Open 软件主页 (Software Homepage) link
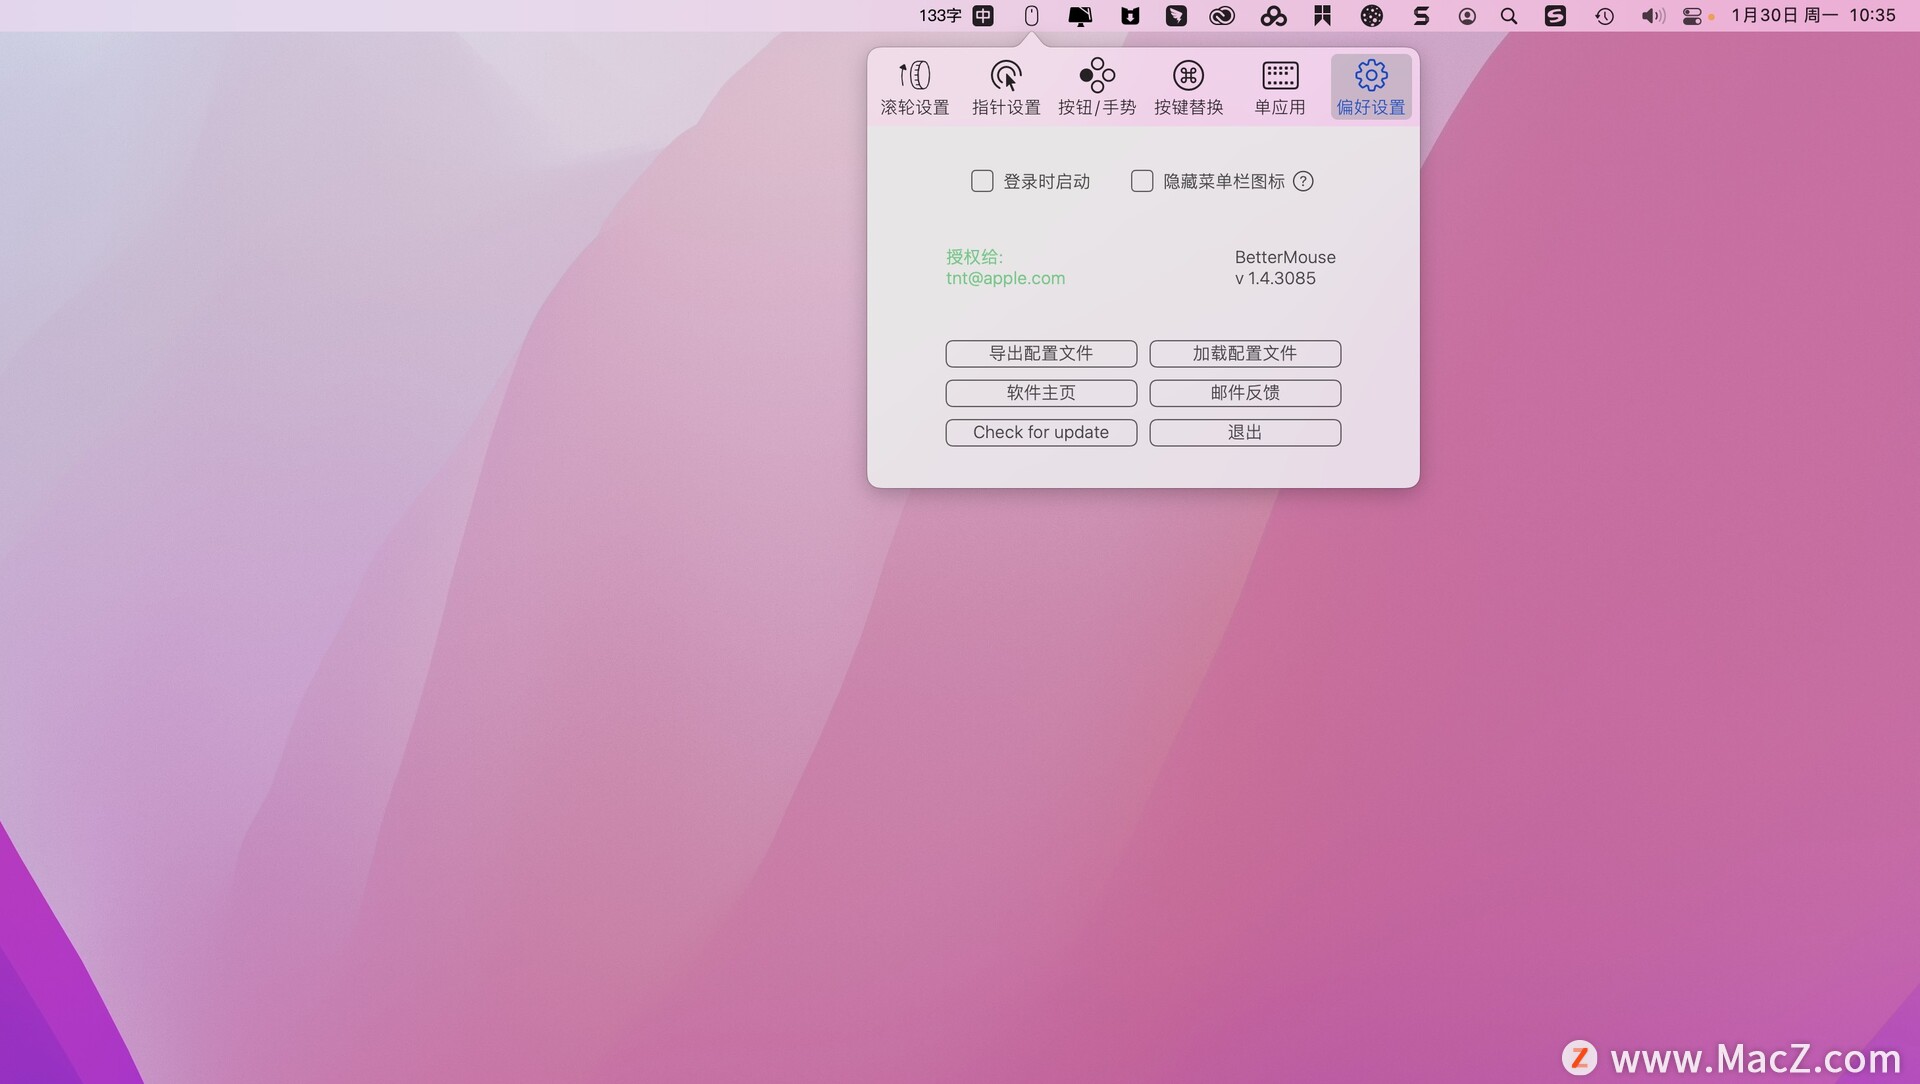 coord(1040,392)
